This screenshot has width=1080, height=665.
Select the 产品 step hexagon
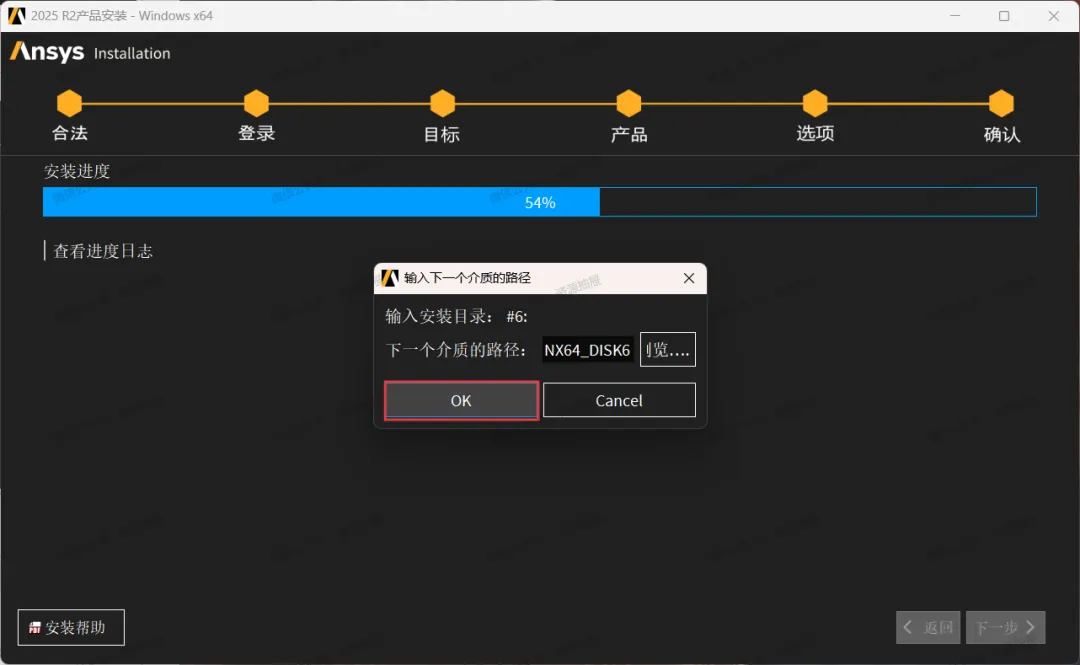tap(629, 103)
